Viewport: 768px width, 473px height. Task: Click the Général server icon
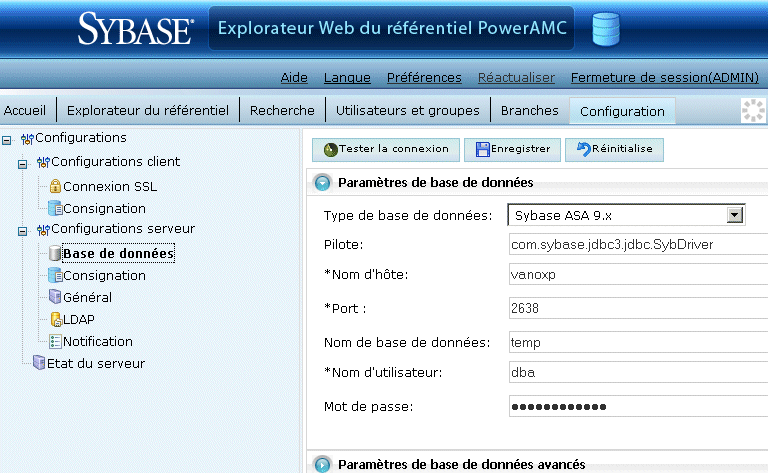pyautogui.click(x=55, y=297)
